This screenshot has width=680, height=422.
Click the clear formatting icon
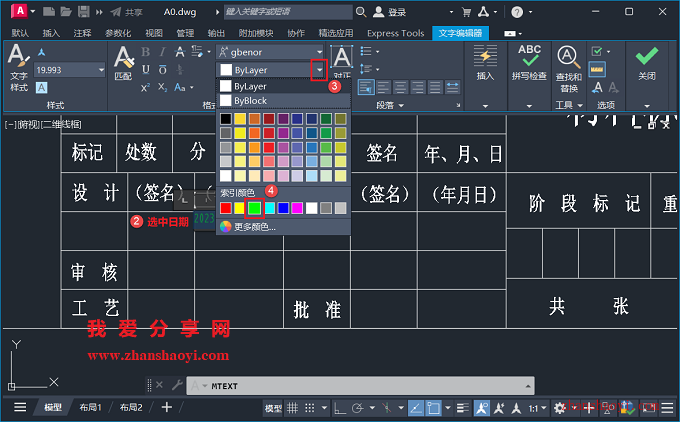click(197, 52)
